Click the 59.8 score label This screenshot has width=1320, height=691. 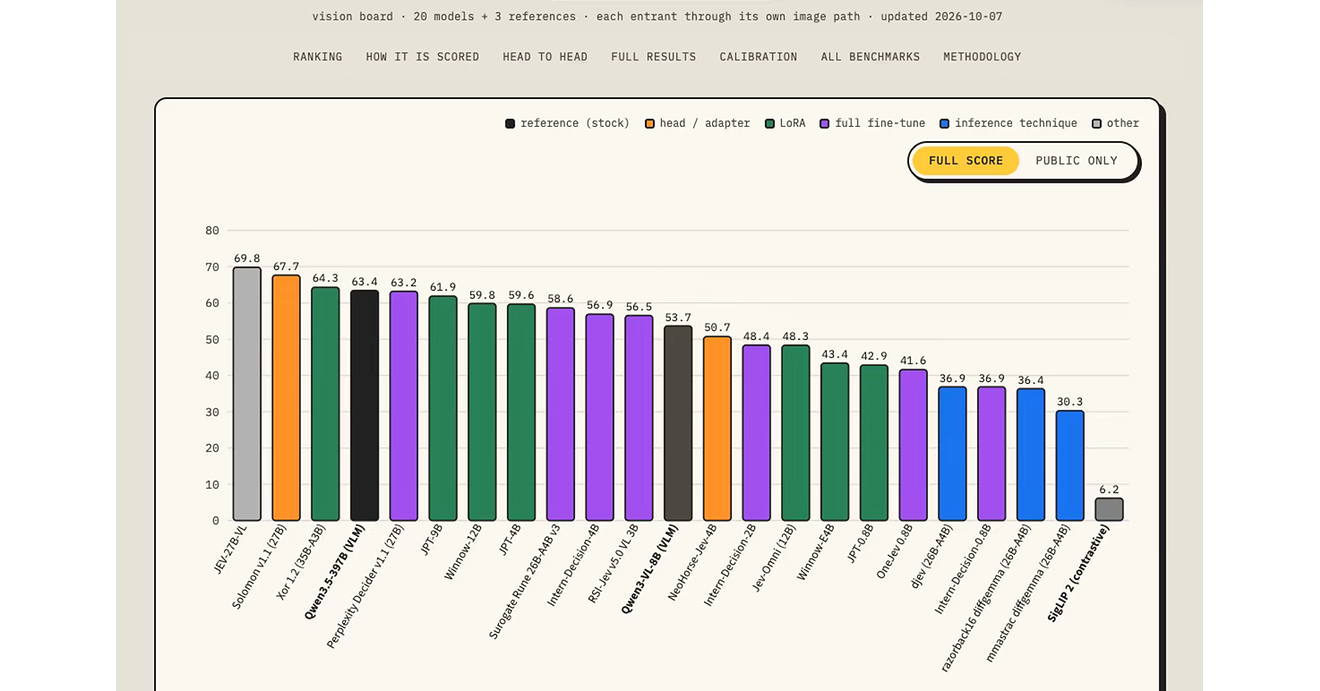click(x=482, y=294)
